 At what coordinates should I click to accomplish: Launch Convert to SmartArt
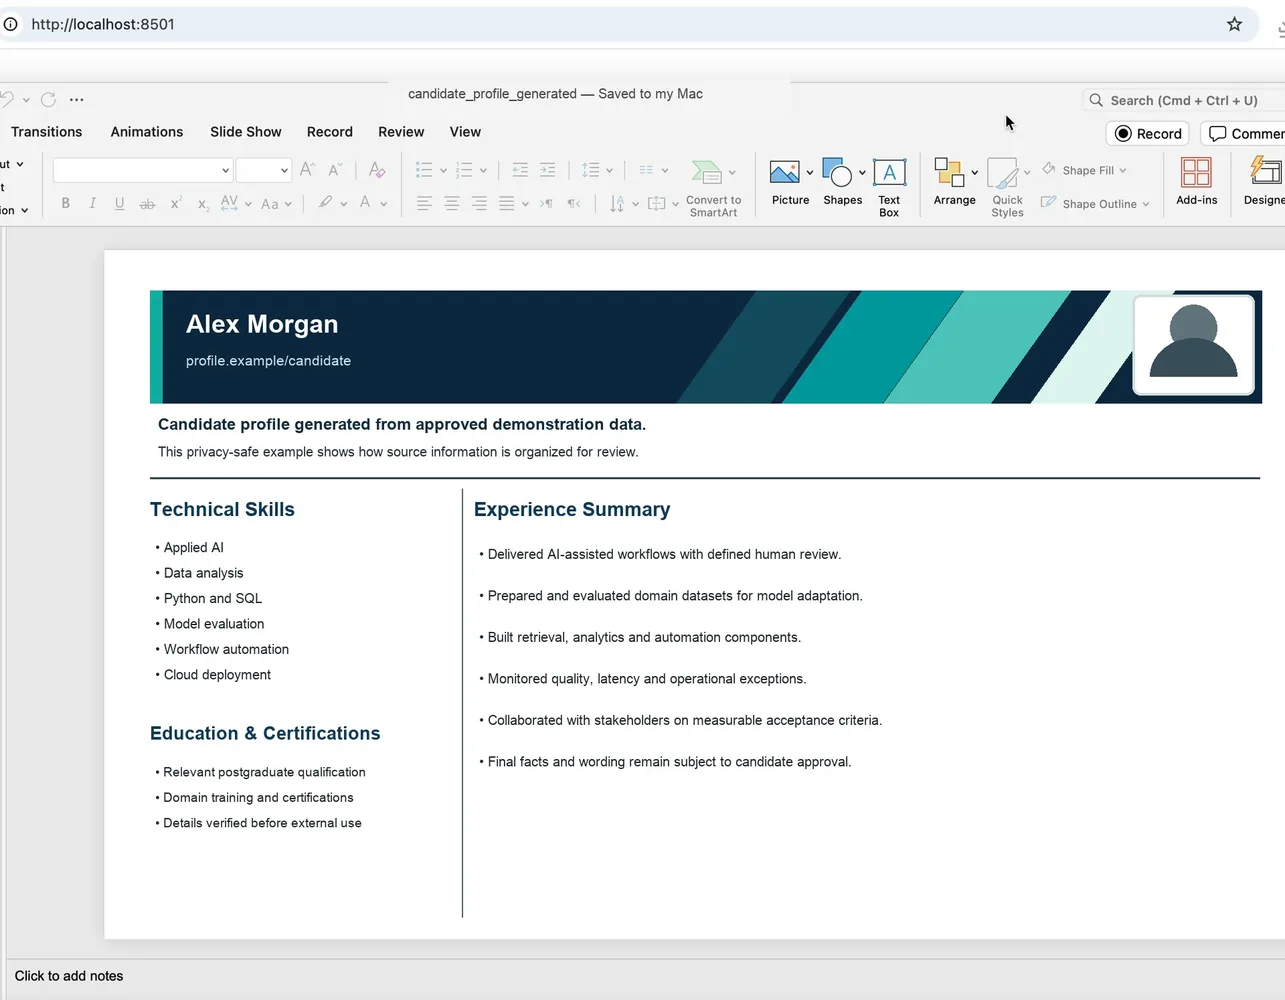coord(713,187)
